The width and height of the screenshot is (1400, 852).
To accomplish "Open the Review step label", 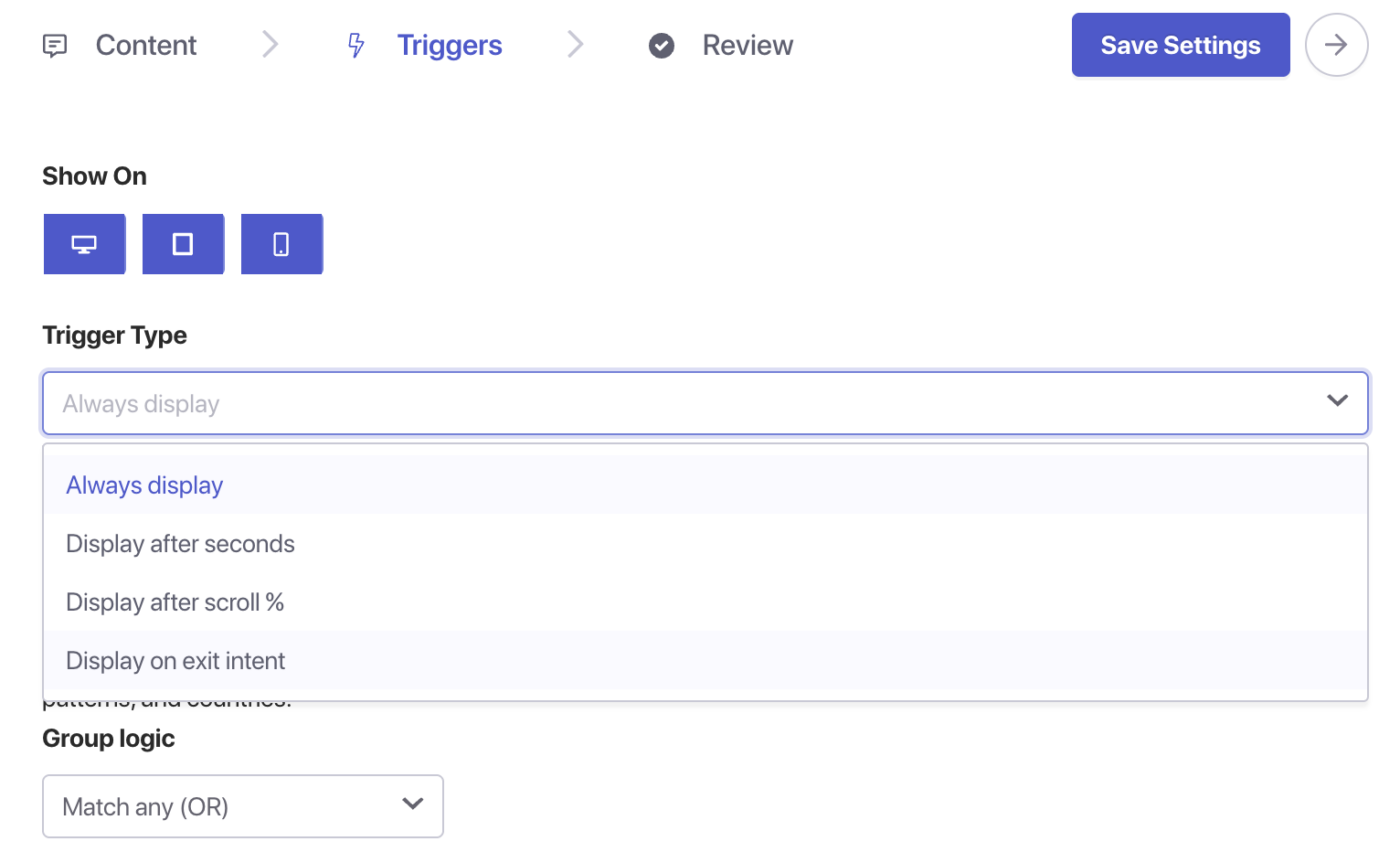I will [747, 46].
